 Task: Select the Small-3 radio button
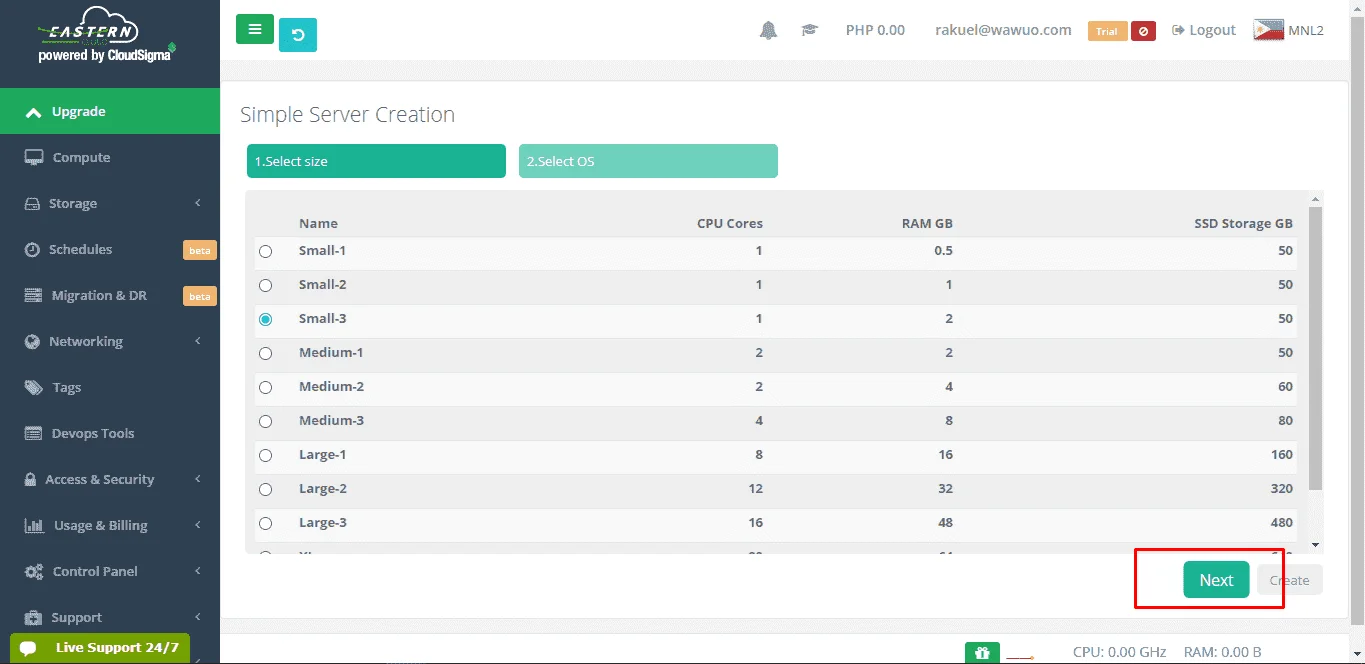[x=265, y=320]
